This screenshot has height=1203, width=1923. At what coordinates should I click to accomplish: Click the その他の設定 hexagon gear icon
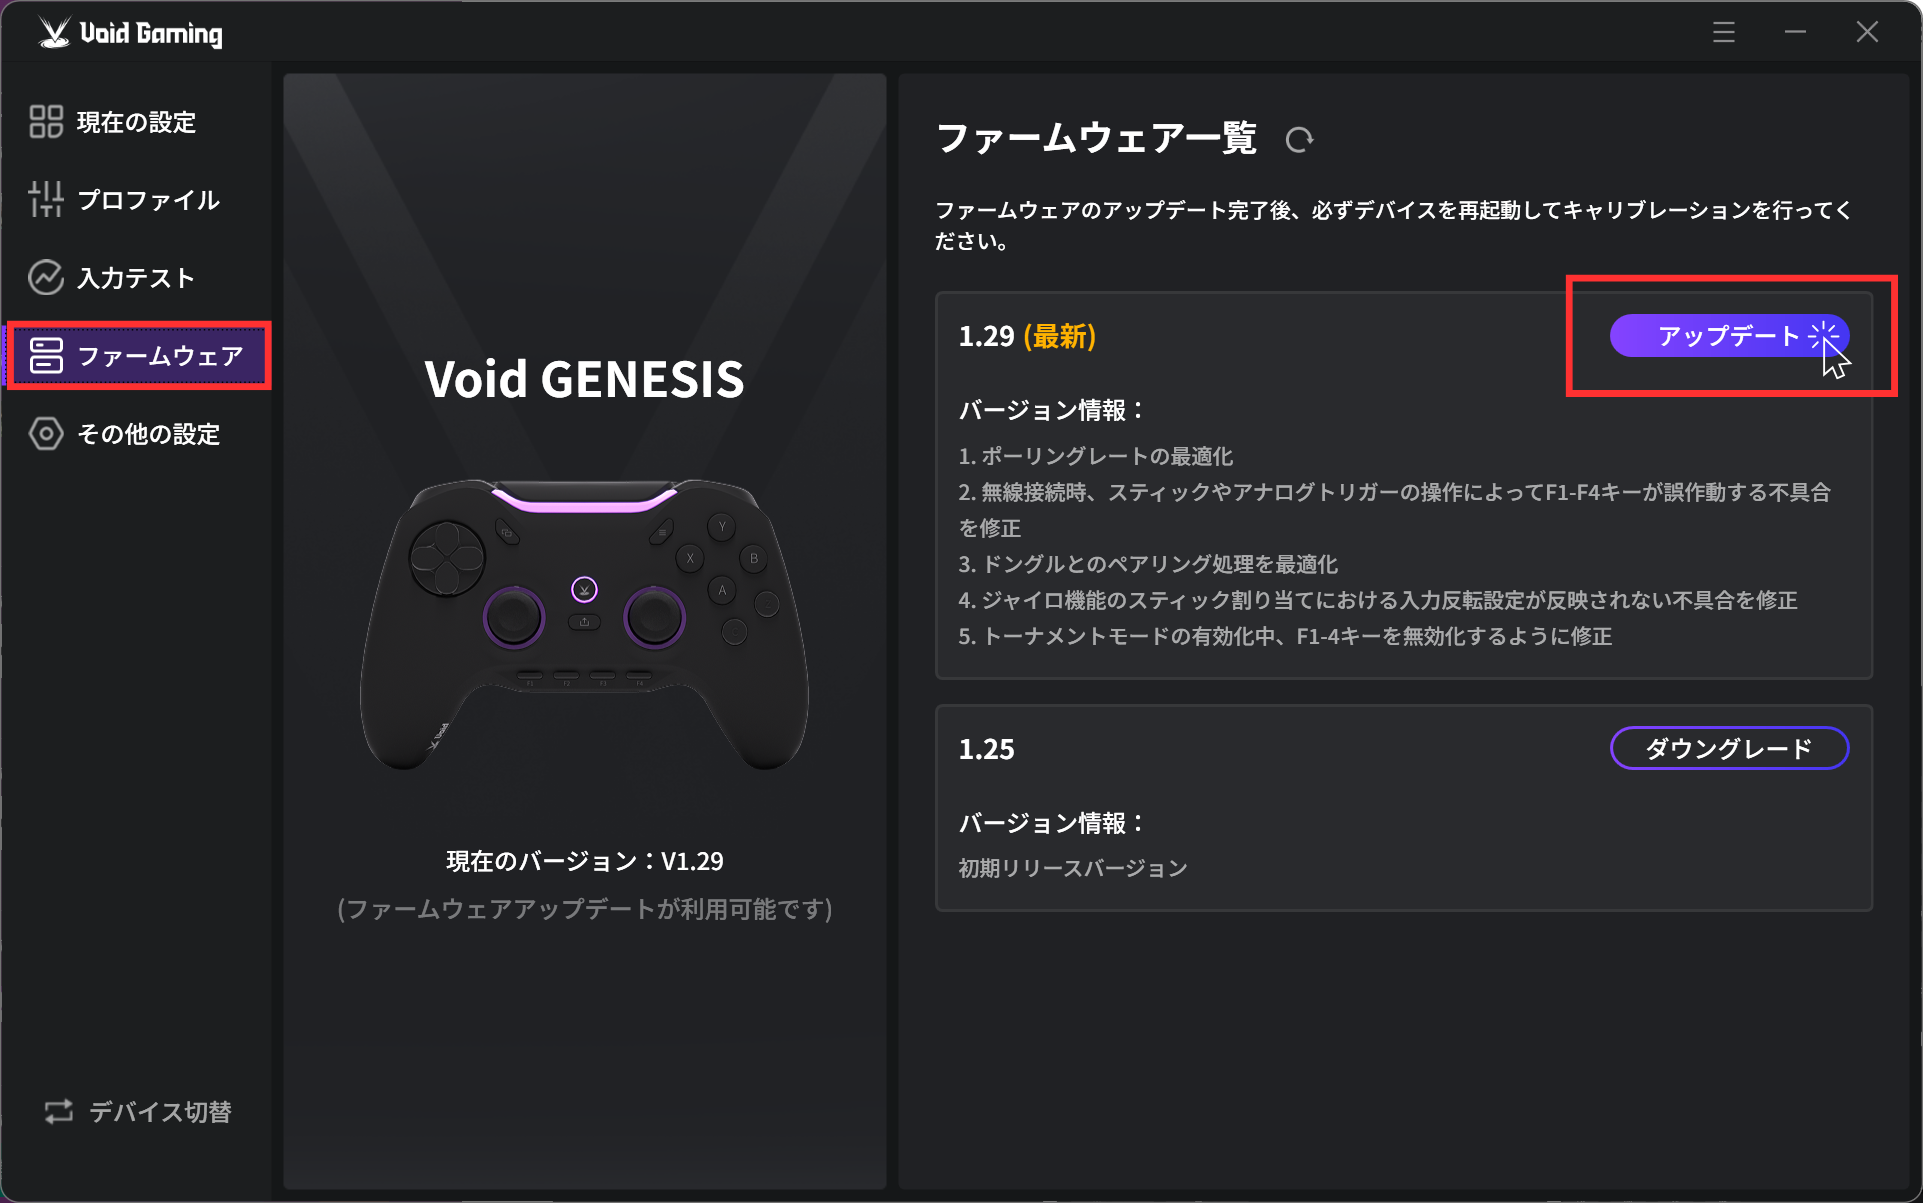tap(46, 434)
